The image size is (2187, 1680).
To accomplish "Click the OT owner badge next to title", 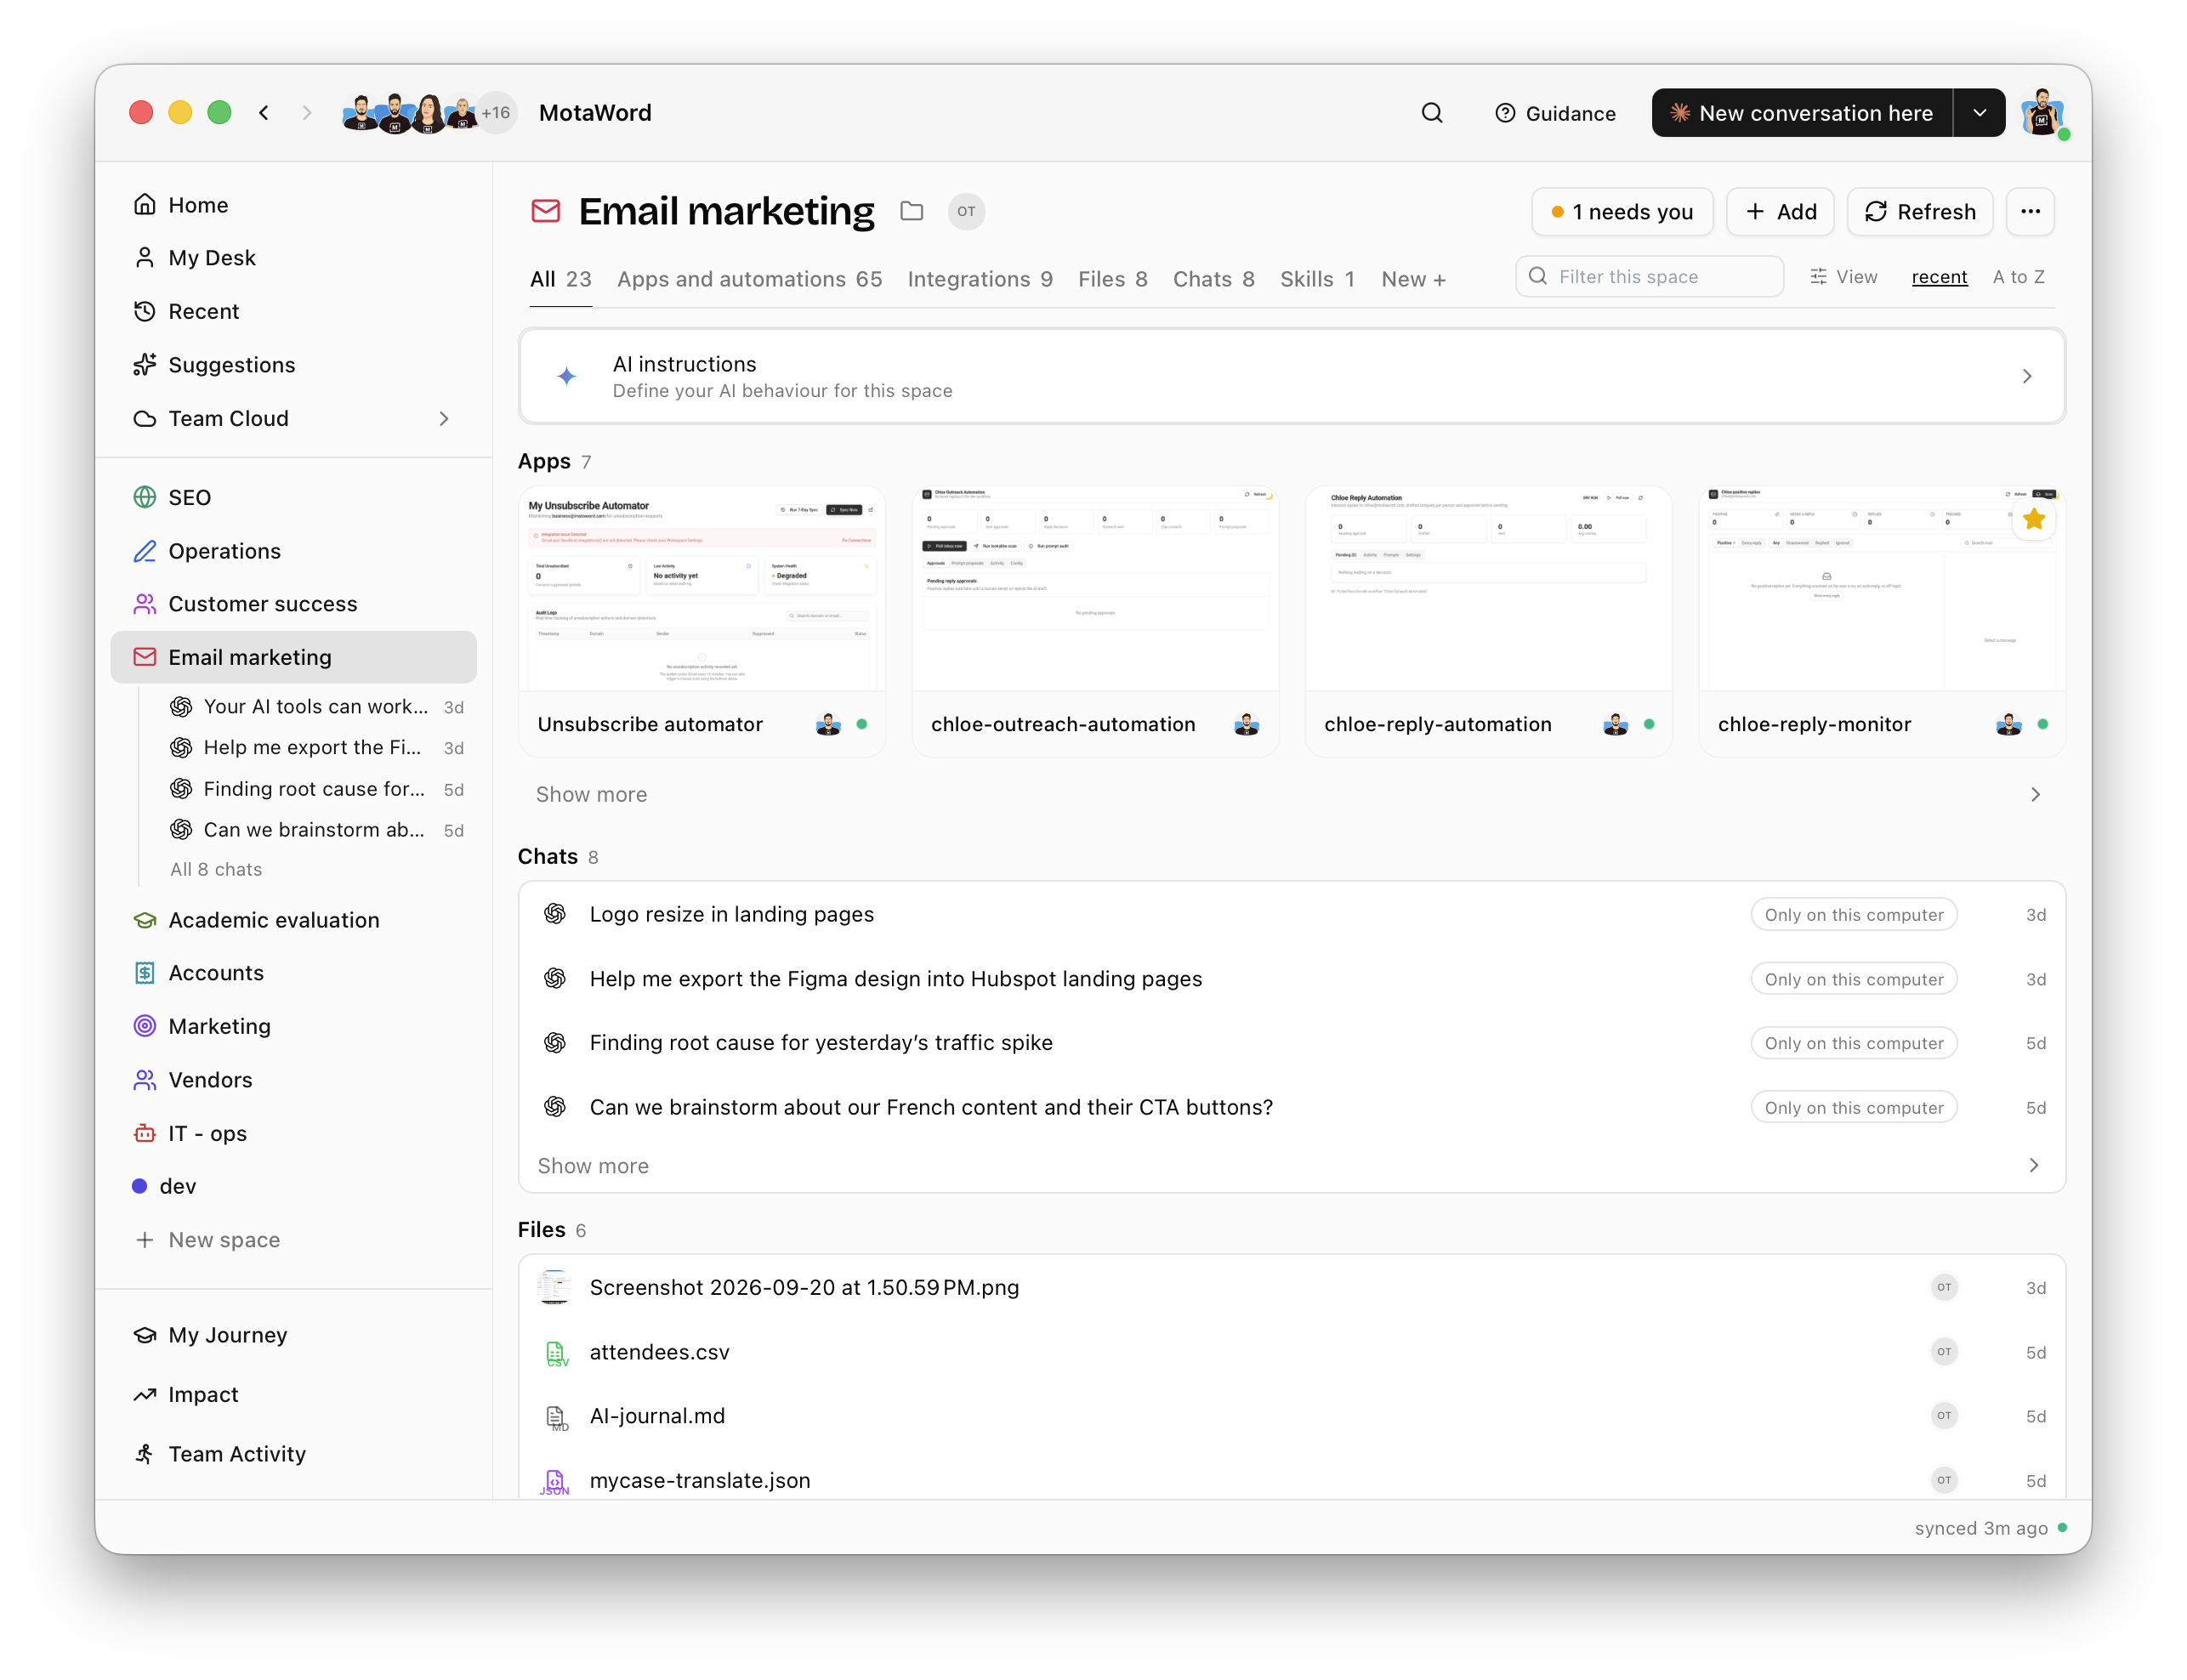I will tap(965, 211).
